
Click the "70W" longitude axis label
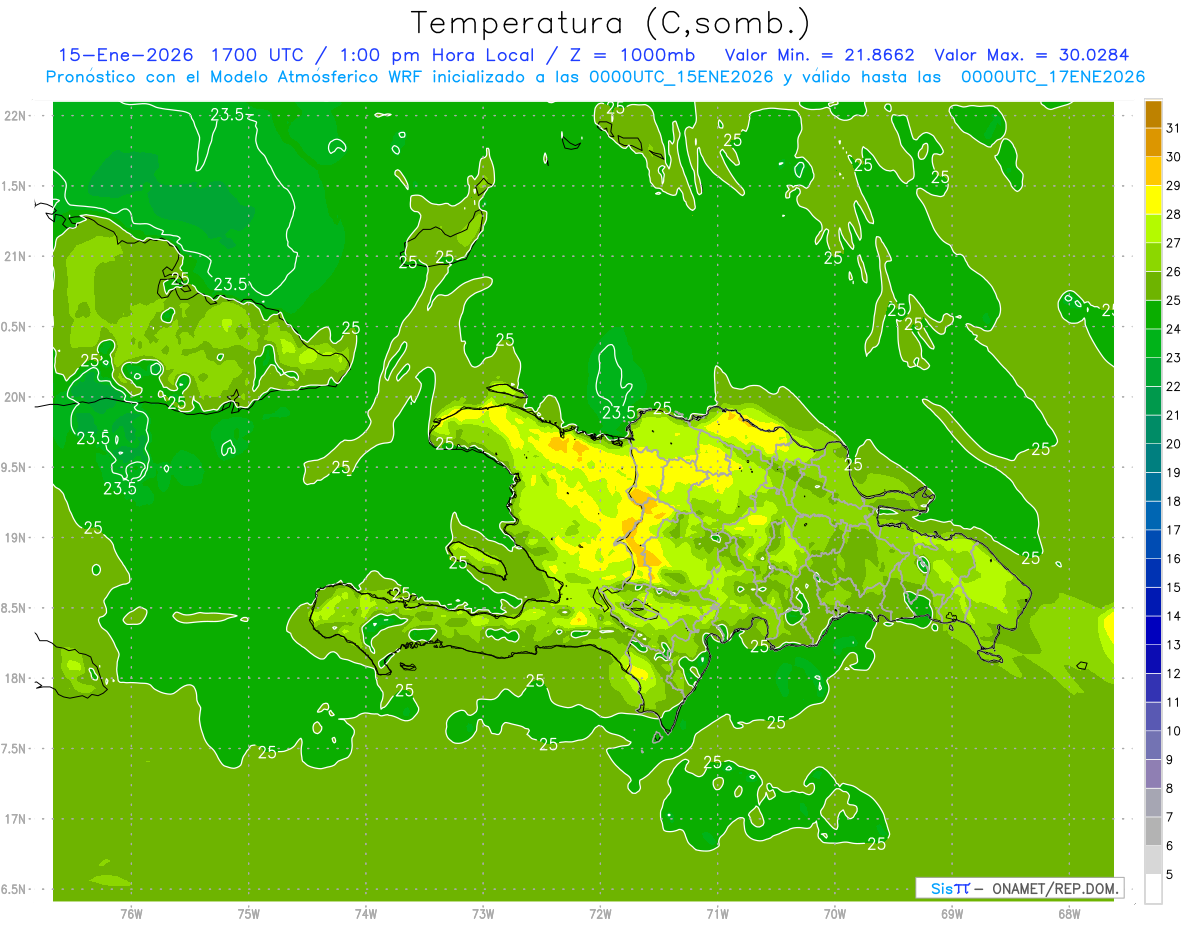(835, 913)
